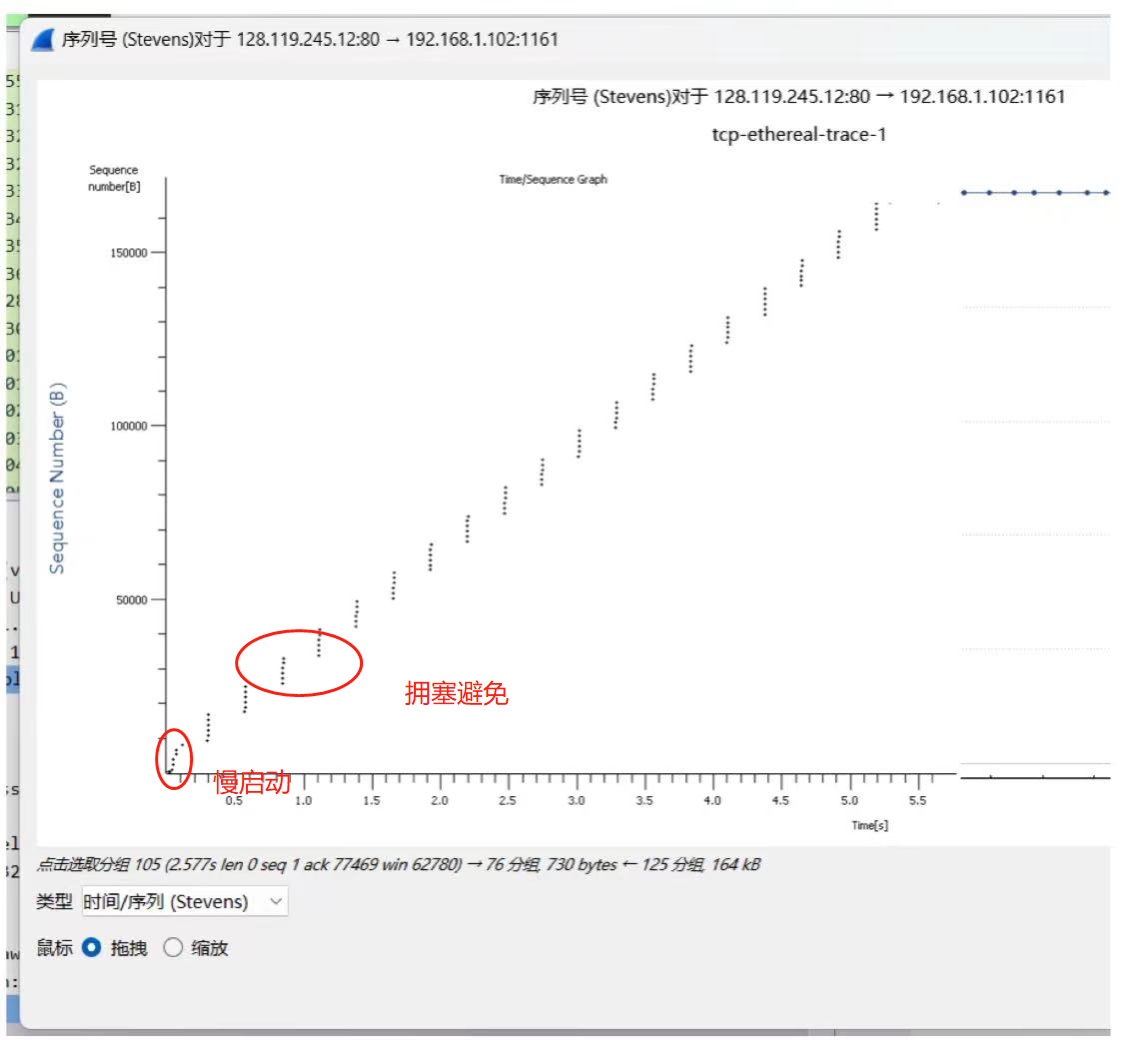
Task: Open the 类型 graph type dropdown
Action: point(185,902)
